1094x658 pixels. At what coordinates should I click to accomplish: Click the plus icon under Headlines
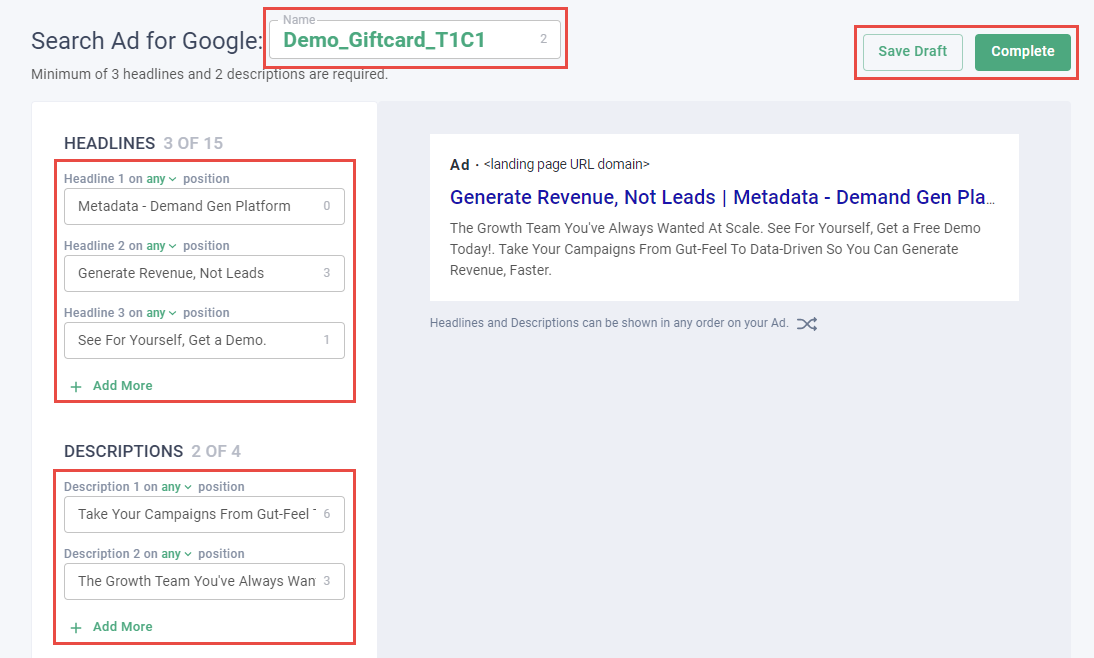click(76, 386)
